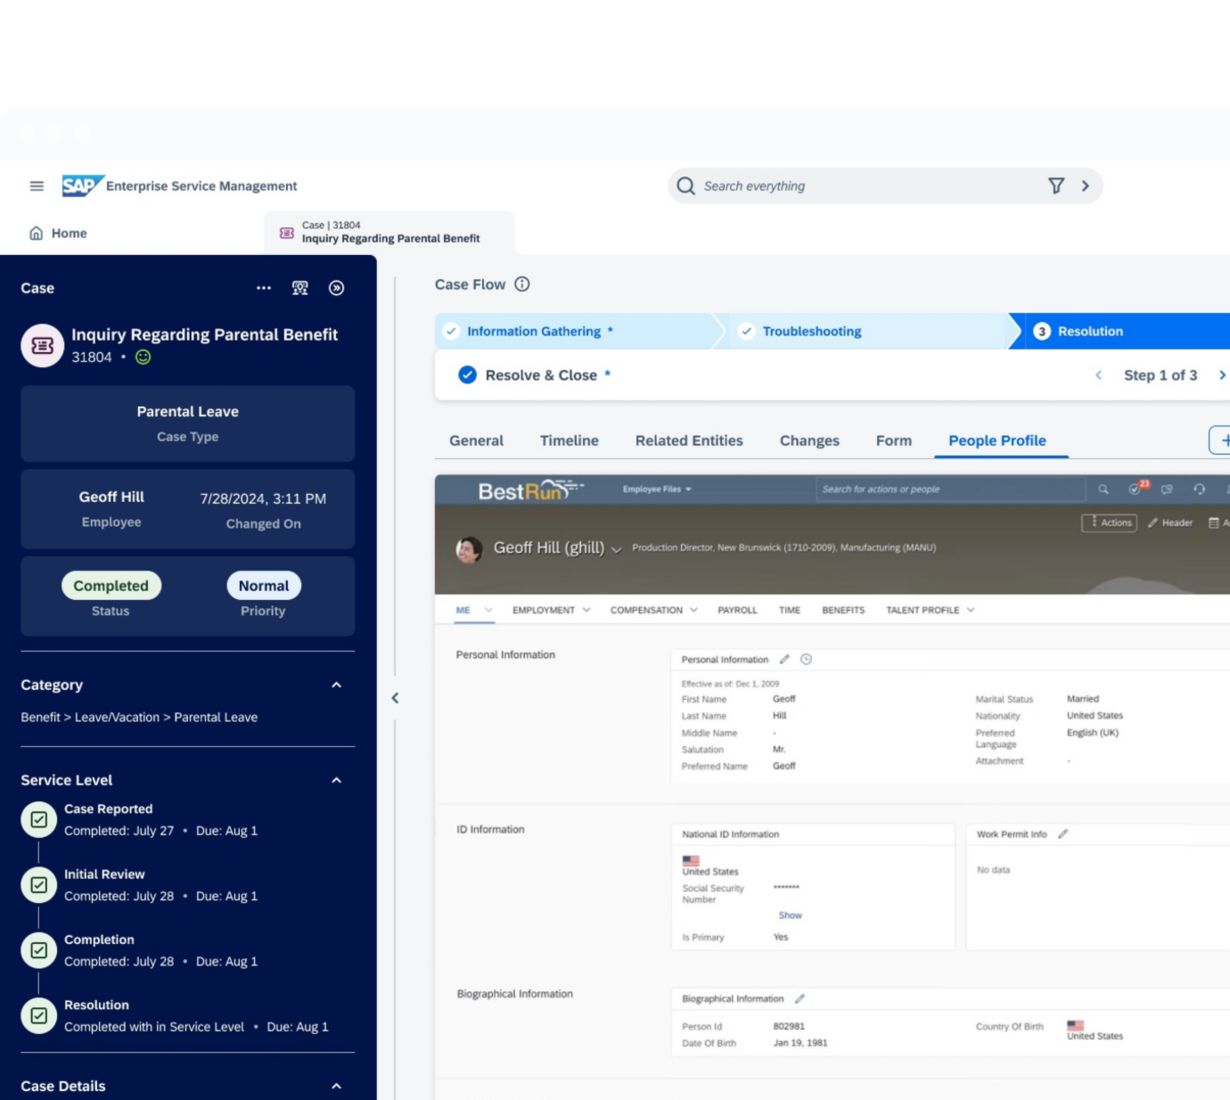Viewport: 1230px width, 1100px height.
Task: Open the case more options ellipsis
Action: 263,288
